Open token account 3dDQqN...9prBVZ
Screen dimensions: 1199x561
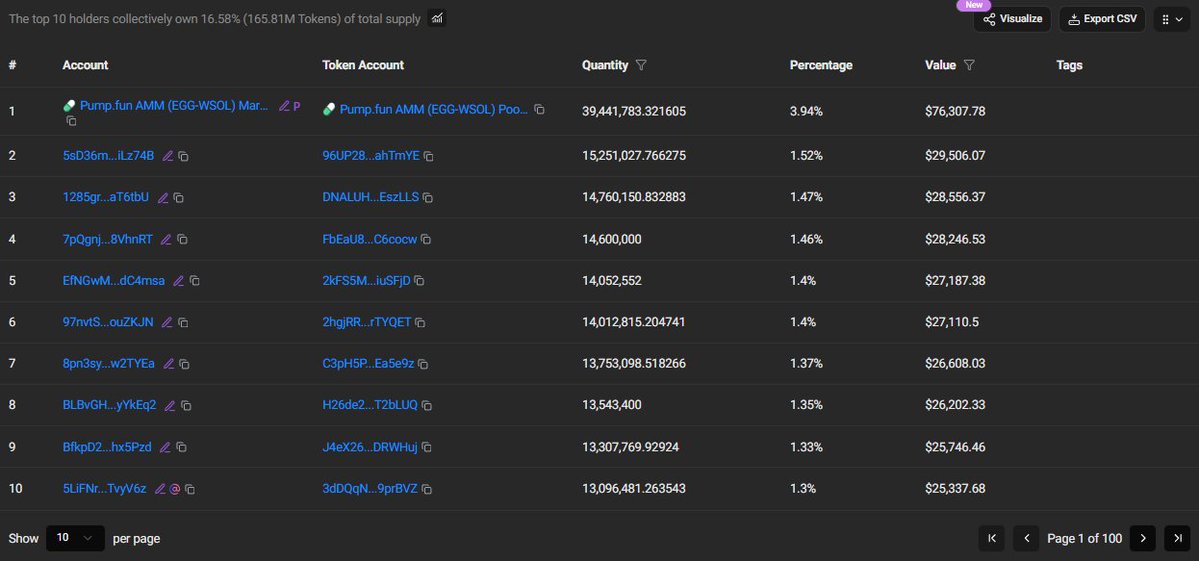(370, 488)
